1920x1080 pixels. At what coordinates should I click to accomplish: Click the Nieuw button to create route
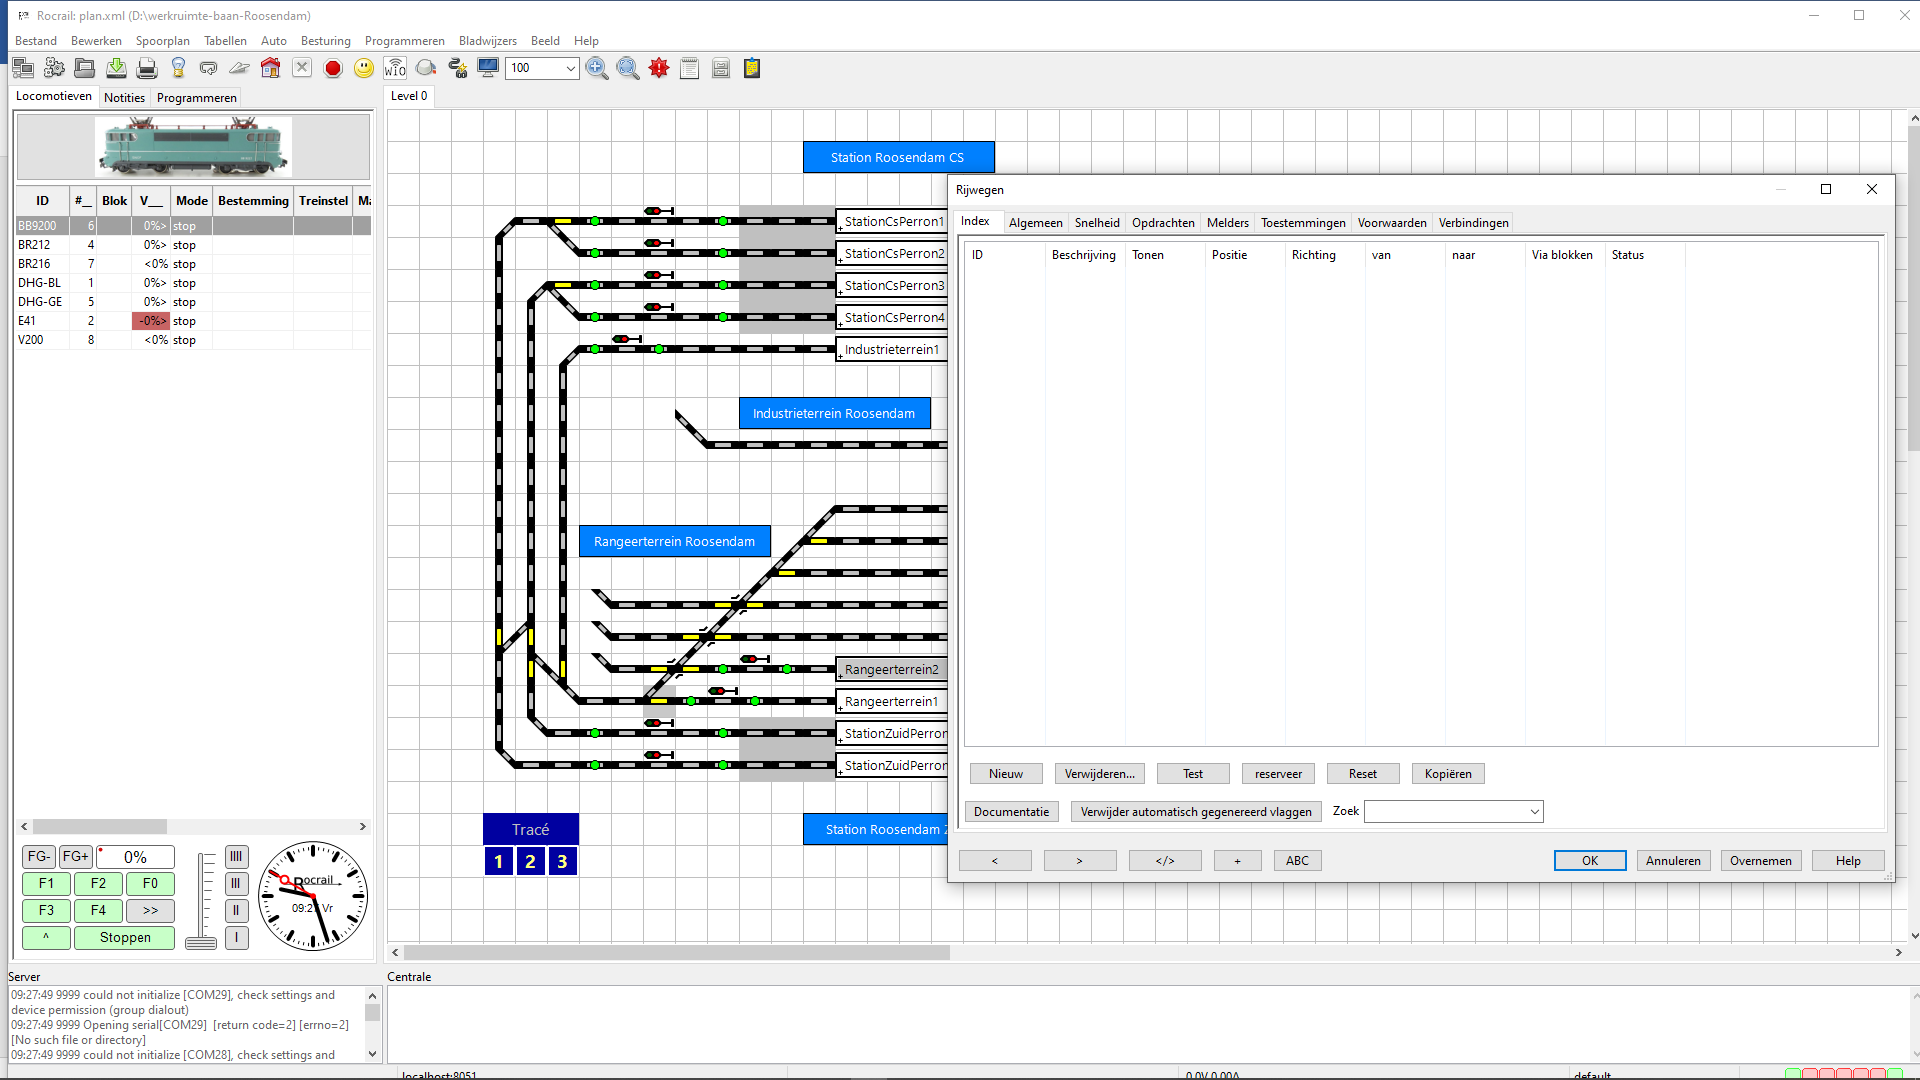[1005, 774]
